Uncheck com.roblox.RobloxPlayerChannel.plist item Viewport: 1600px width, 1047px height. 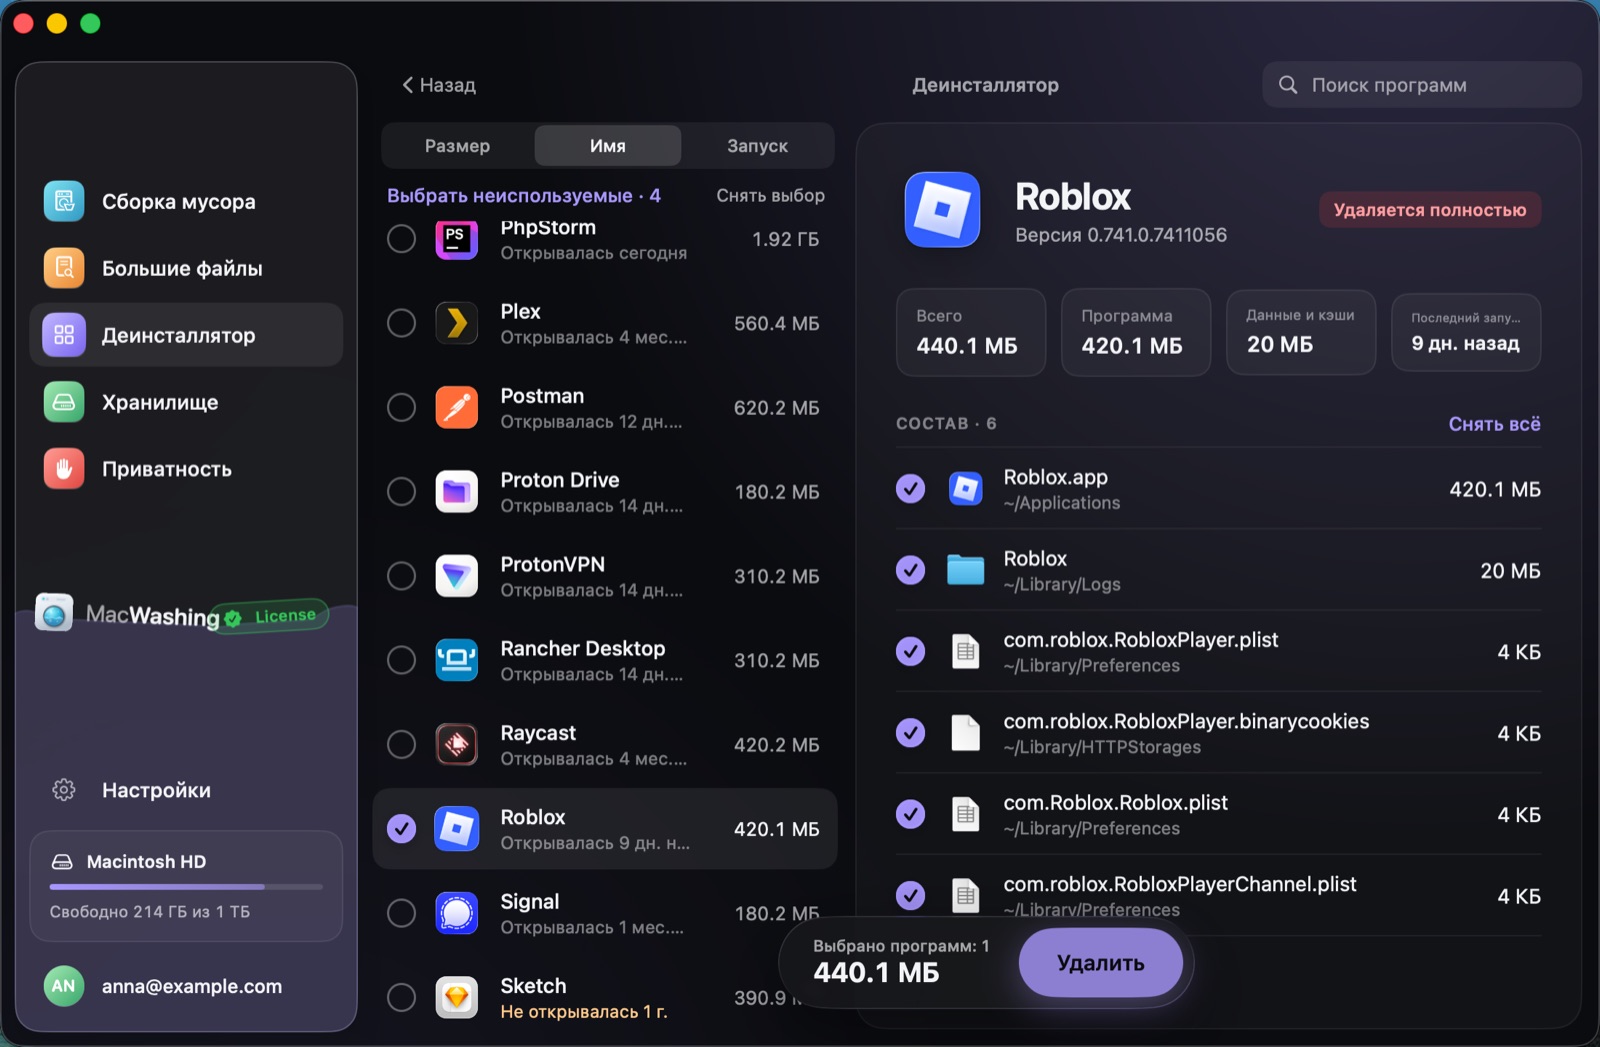(x=910, y=896)
